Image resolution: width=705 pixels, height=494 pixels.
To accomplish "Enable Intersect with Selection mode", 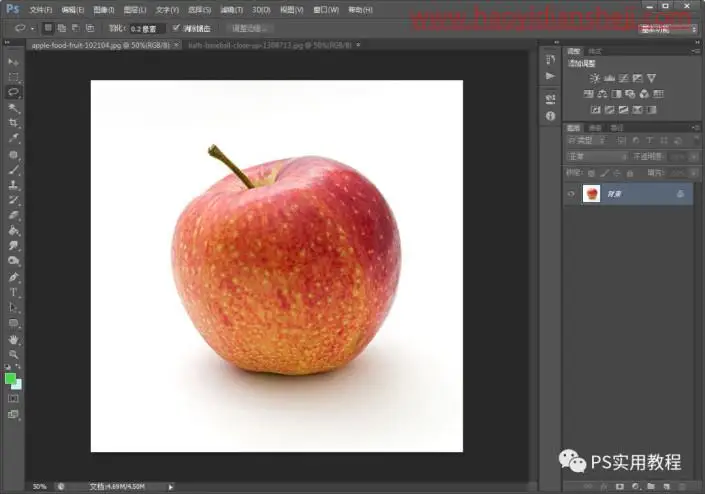I will pos(90,28).
